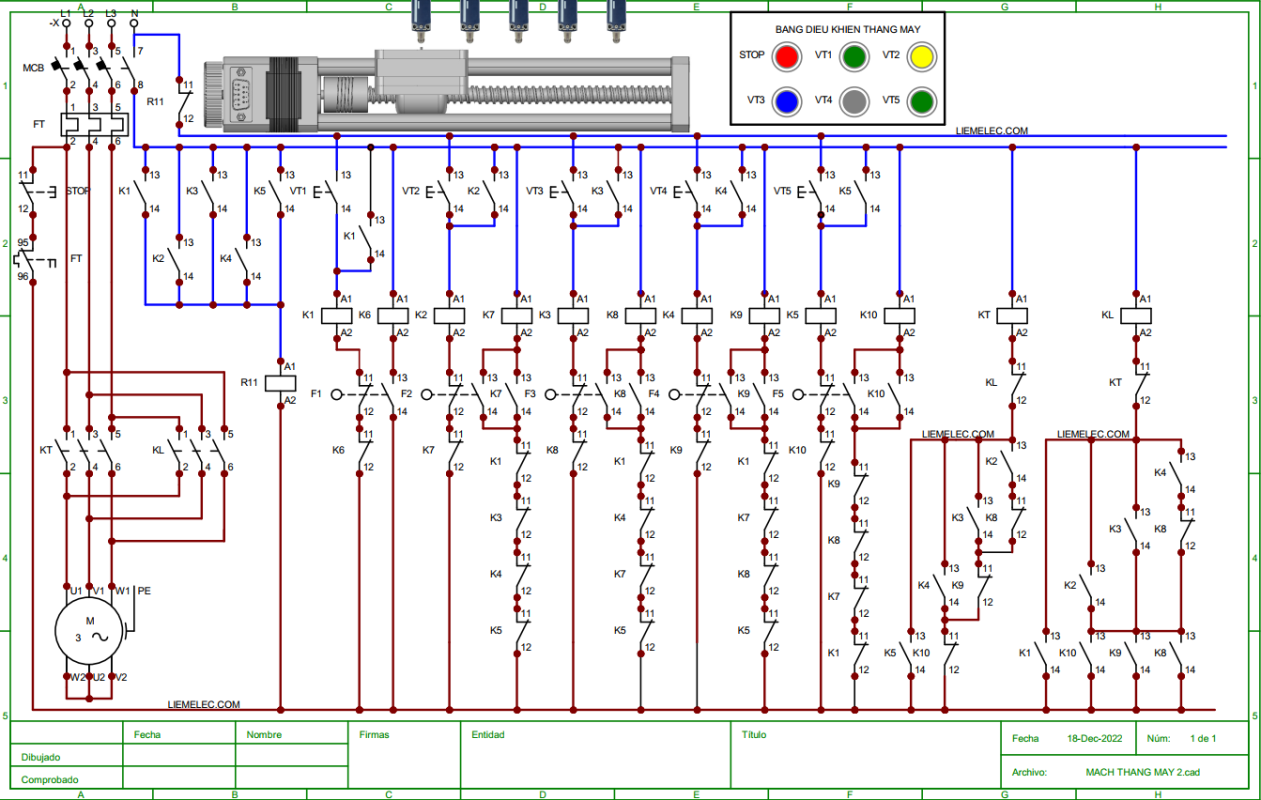This screenshot has width=1261, height=800.
Task: Click the linear actuator image
Action: tap(447, 92)
